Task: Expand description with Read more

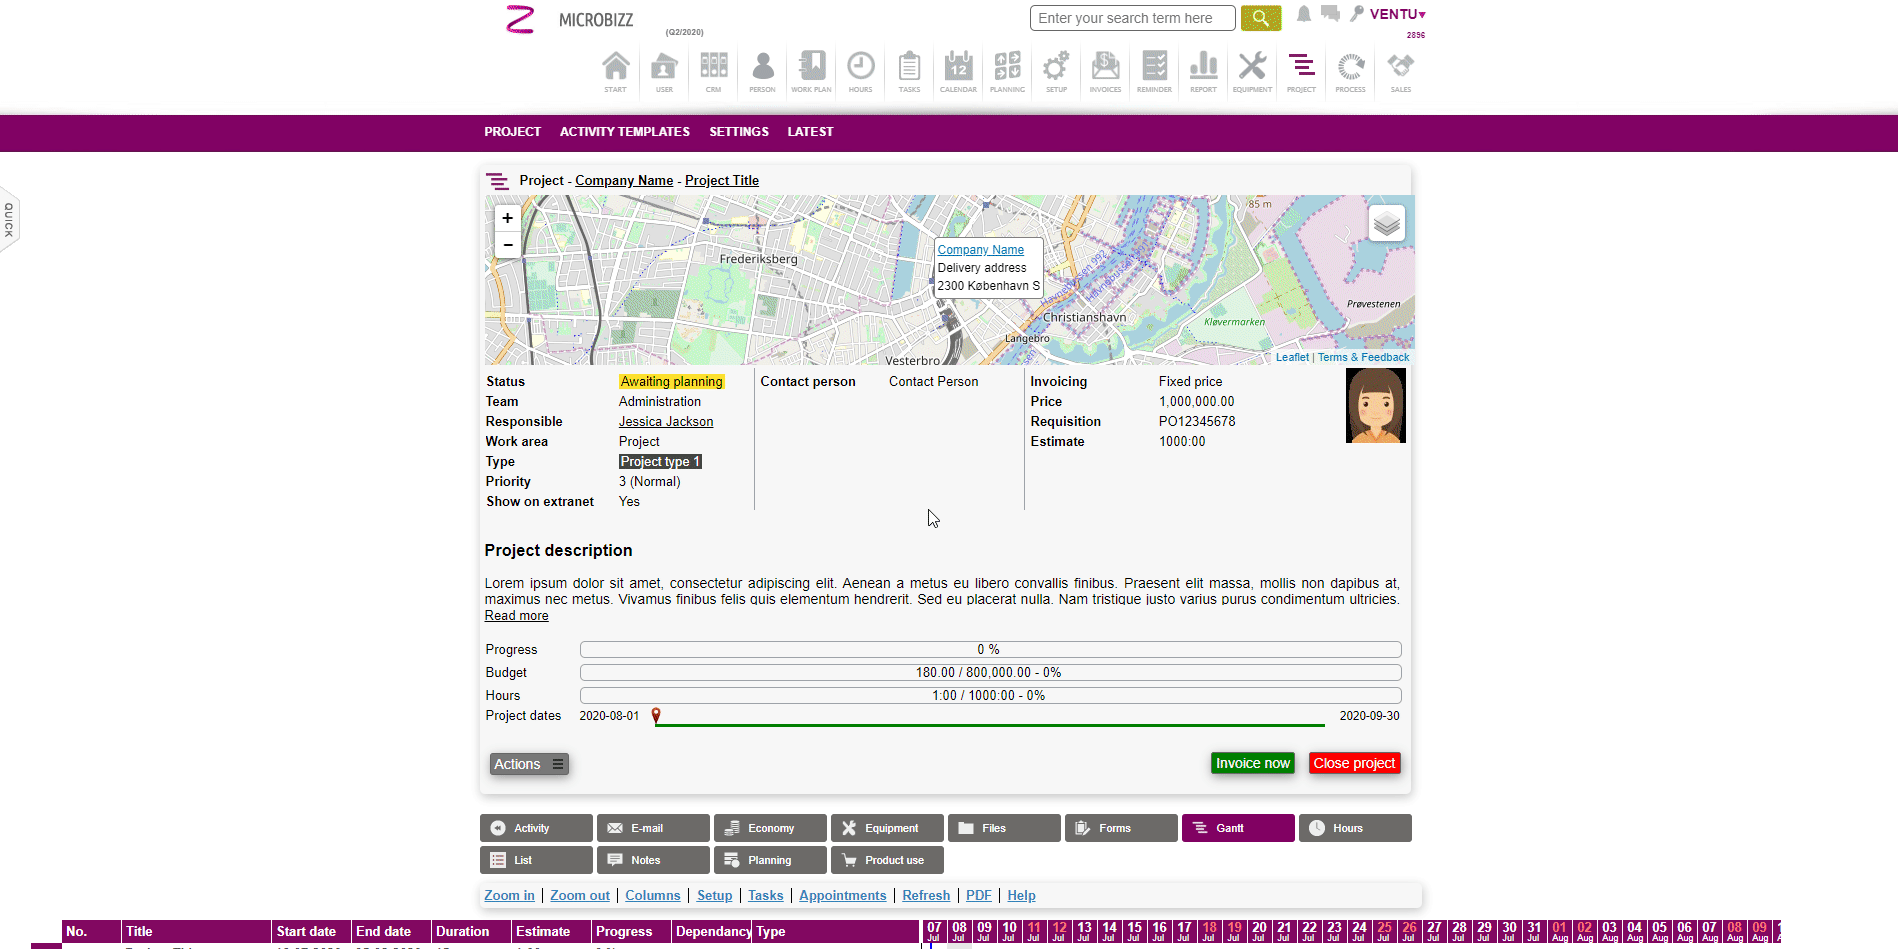Action: pyautogui.click(x=516, y=616)
